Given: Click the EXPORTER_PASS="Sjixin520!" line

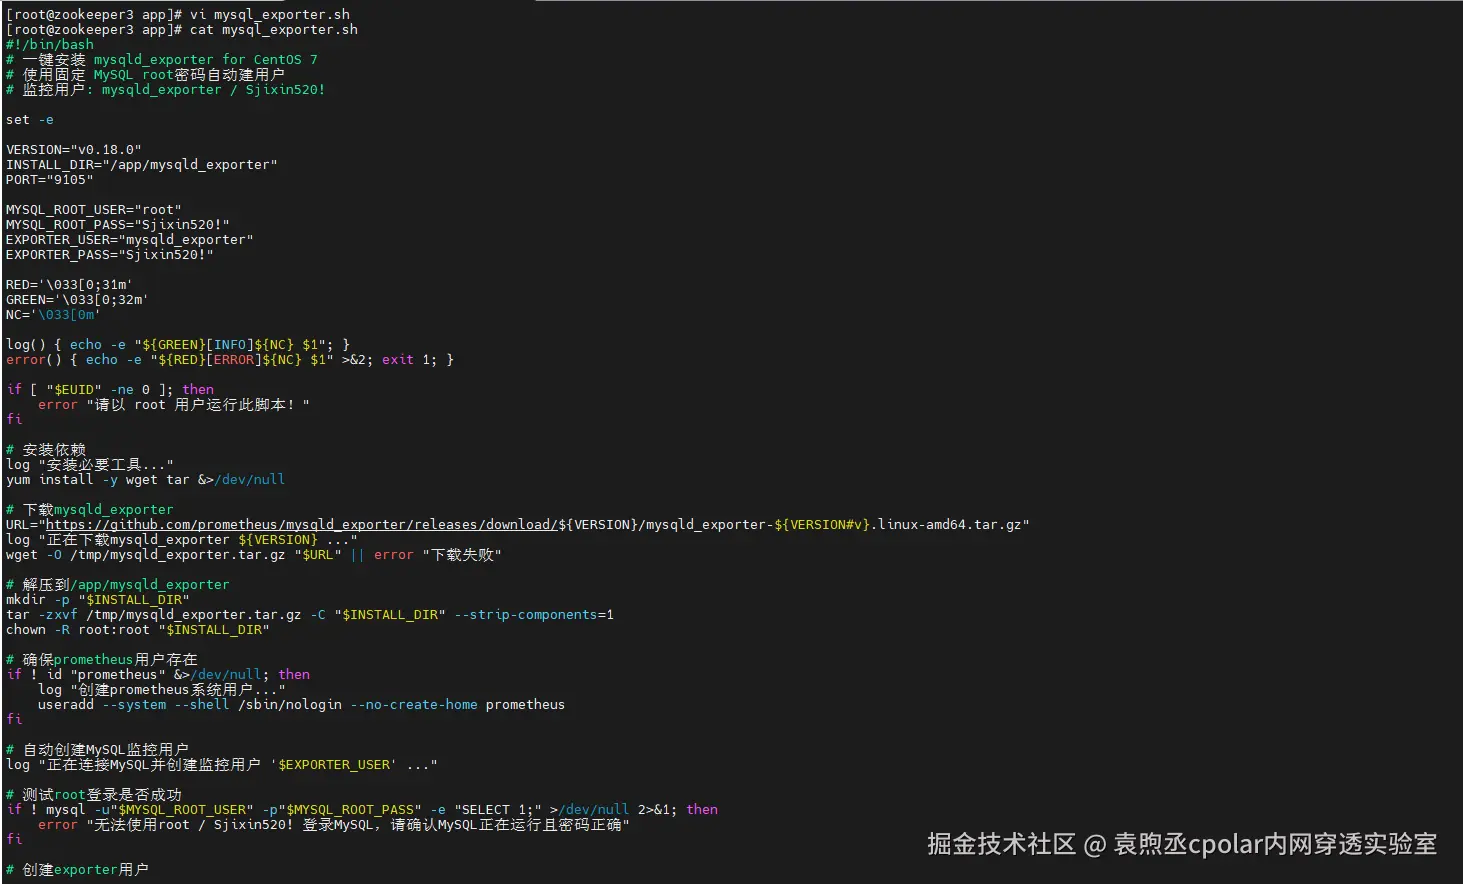Looking at the screenshot, I should (110, 255).
